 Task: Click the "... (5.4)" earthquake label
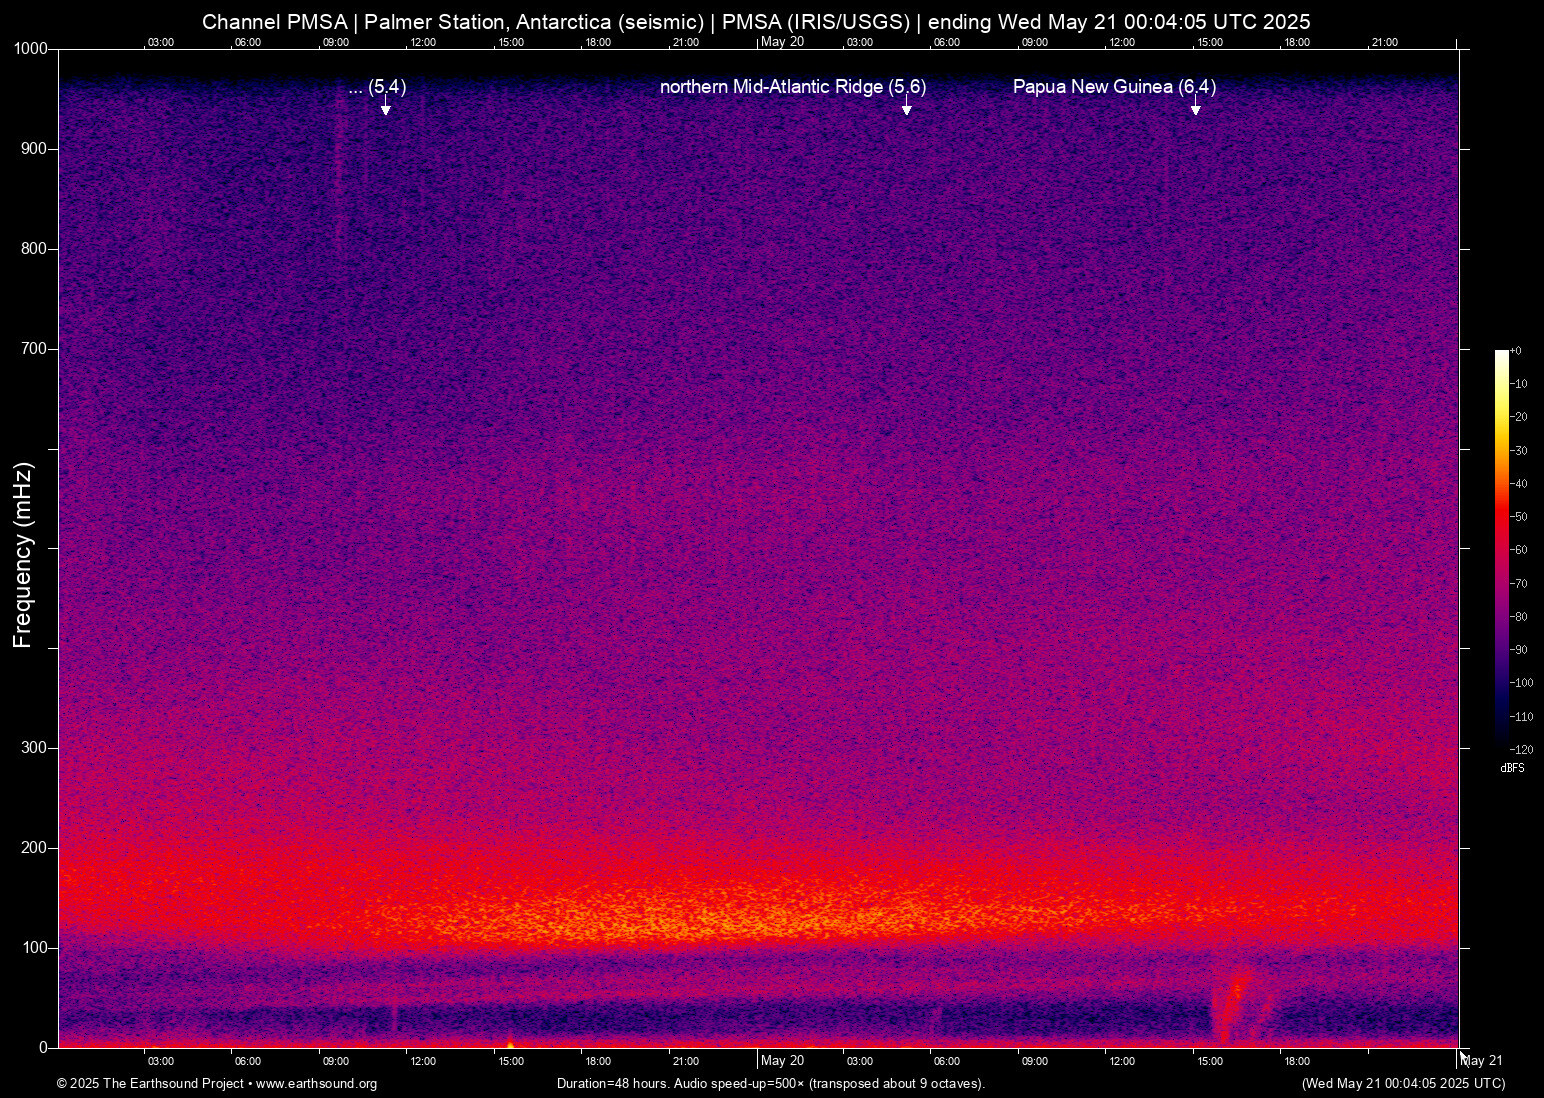(x=377, y=87)
